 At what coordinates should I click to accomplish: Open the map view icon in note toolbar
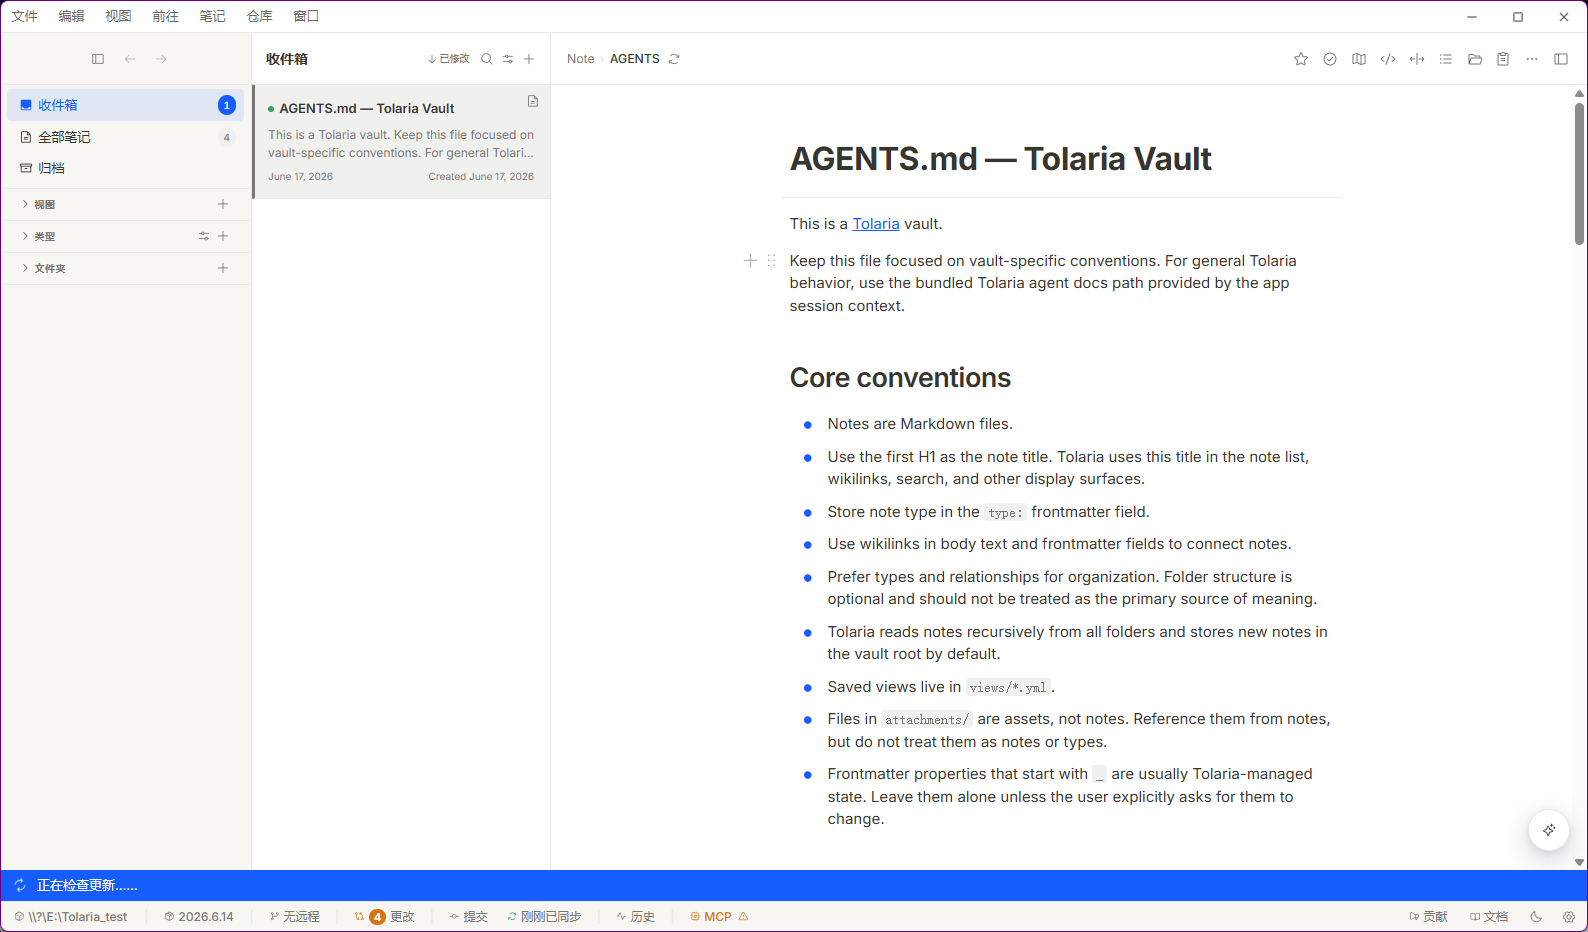point(1359,59)
